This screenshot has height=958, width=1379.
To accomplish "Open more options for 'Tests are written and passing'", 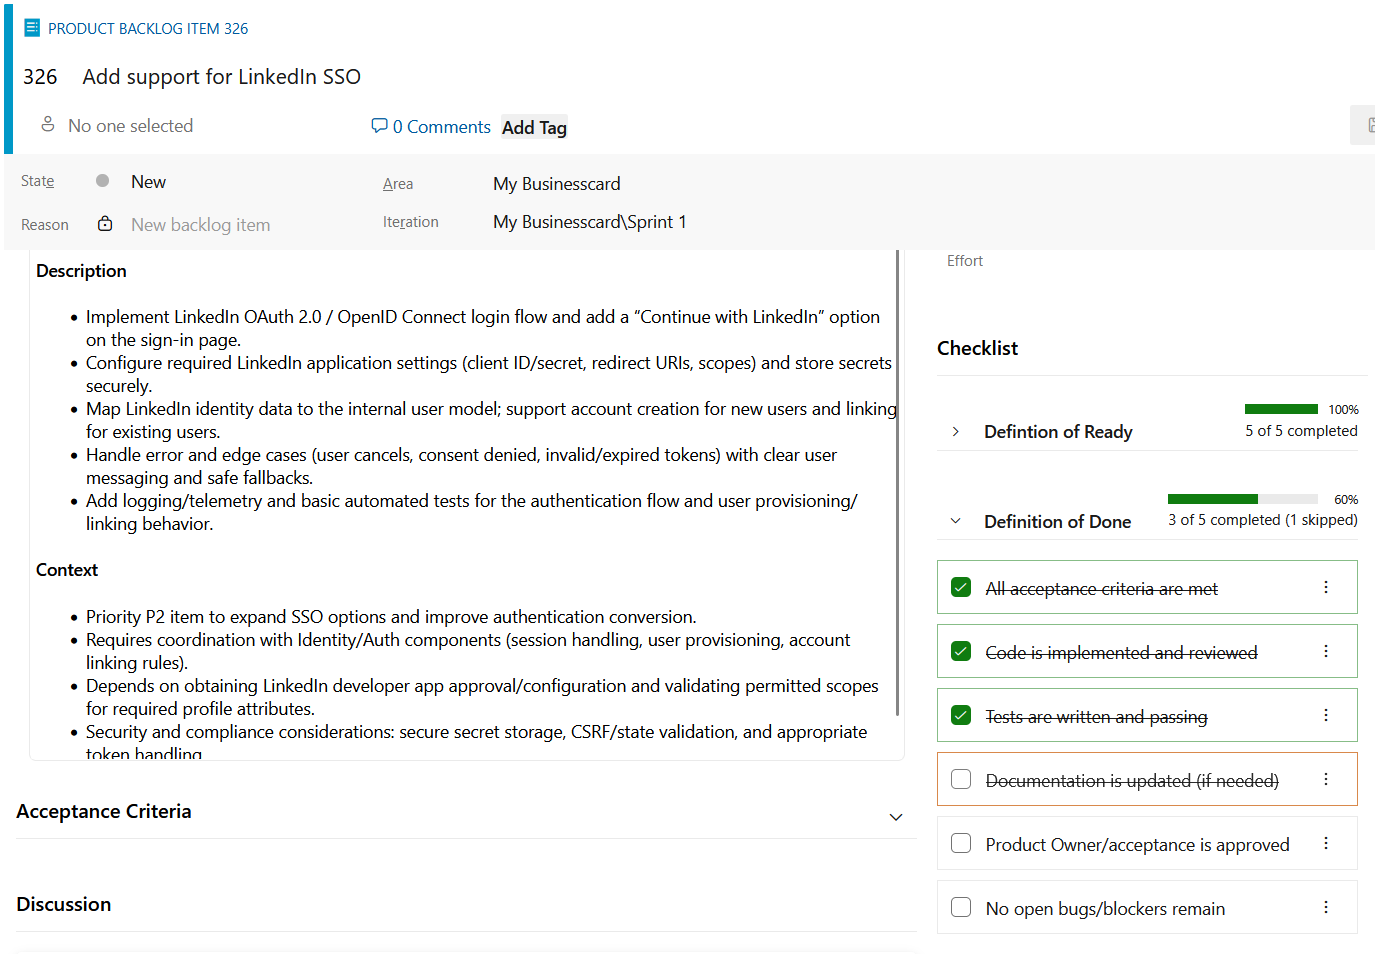I will [x=1326, y=715].
